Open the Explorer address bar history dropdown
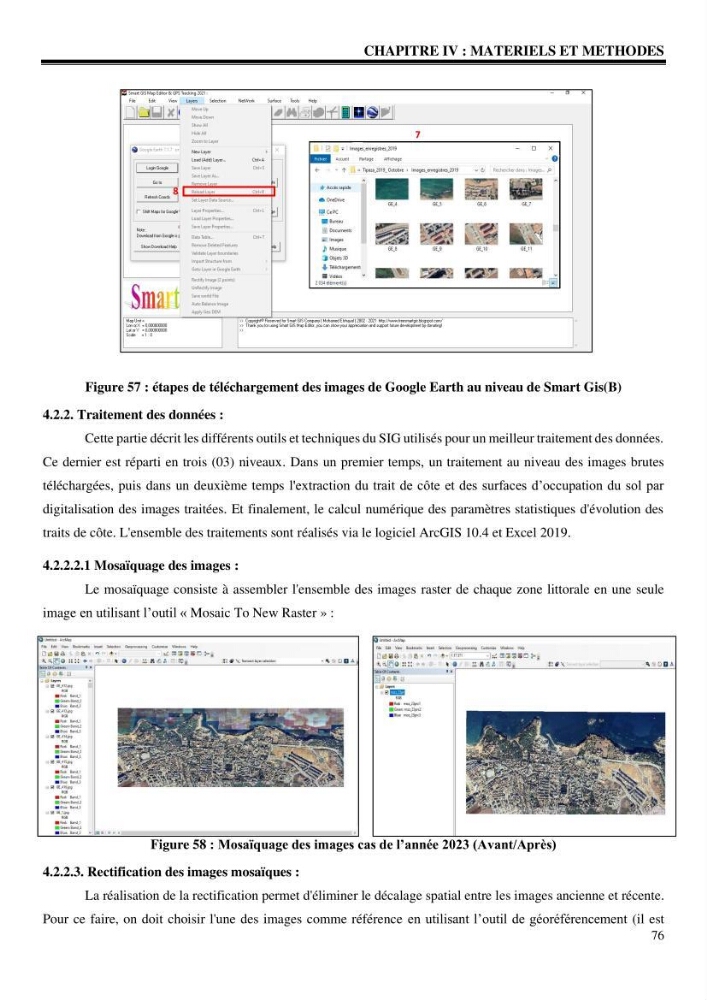Screen dimensions: 707x1000 (476, 170)
